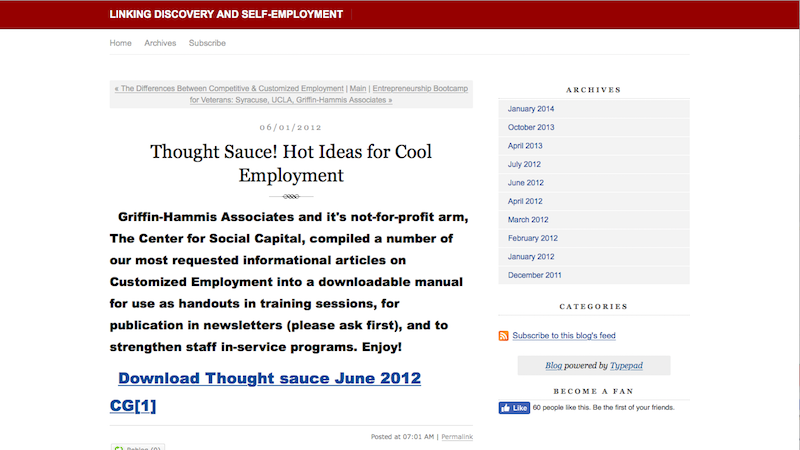Click the CATEGORIES sidebar heading
The image size is (800, 450).
tap(593, 307)
